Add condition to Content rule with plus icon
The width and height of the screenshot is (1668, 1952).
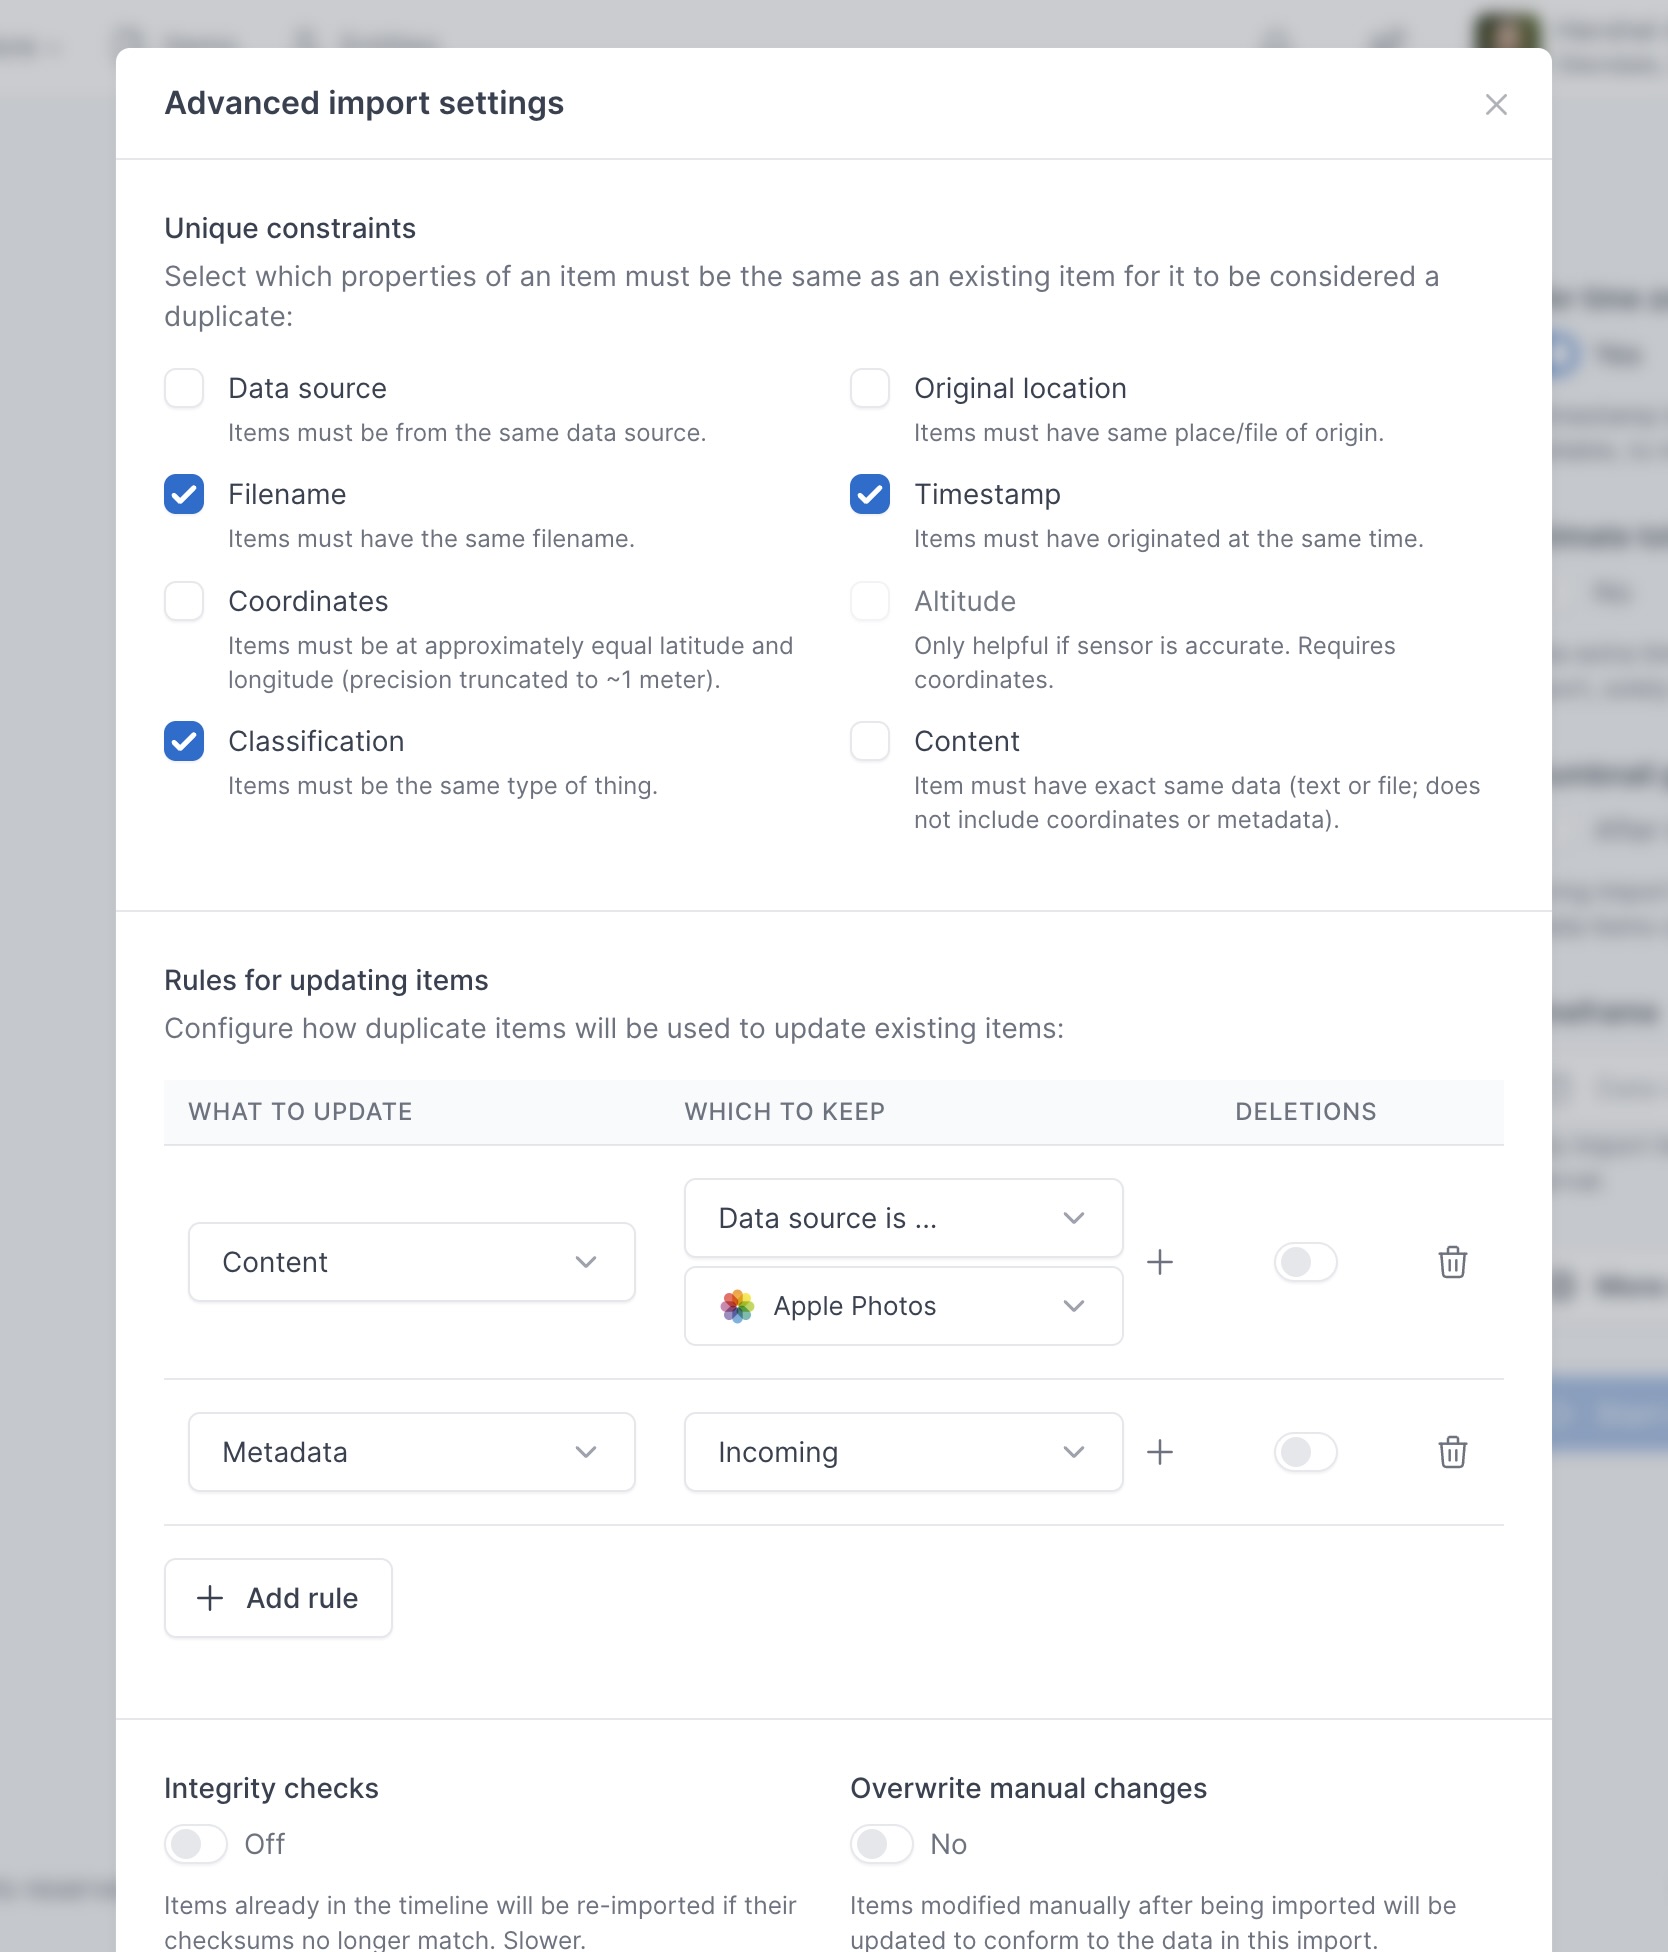(1160, 1262)
